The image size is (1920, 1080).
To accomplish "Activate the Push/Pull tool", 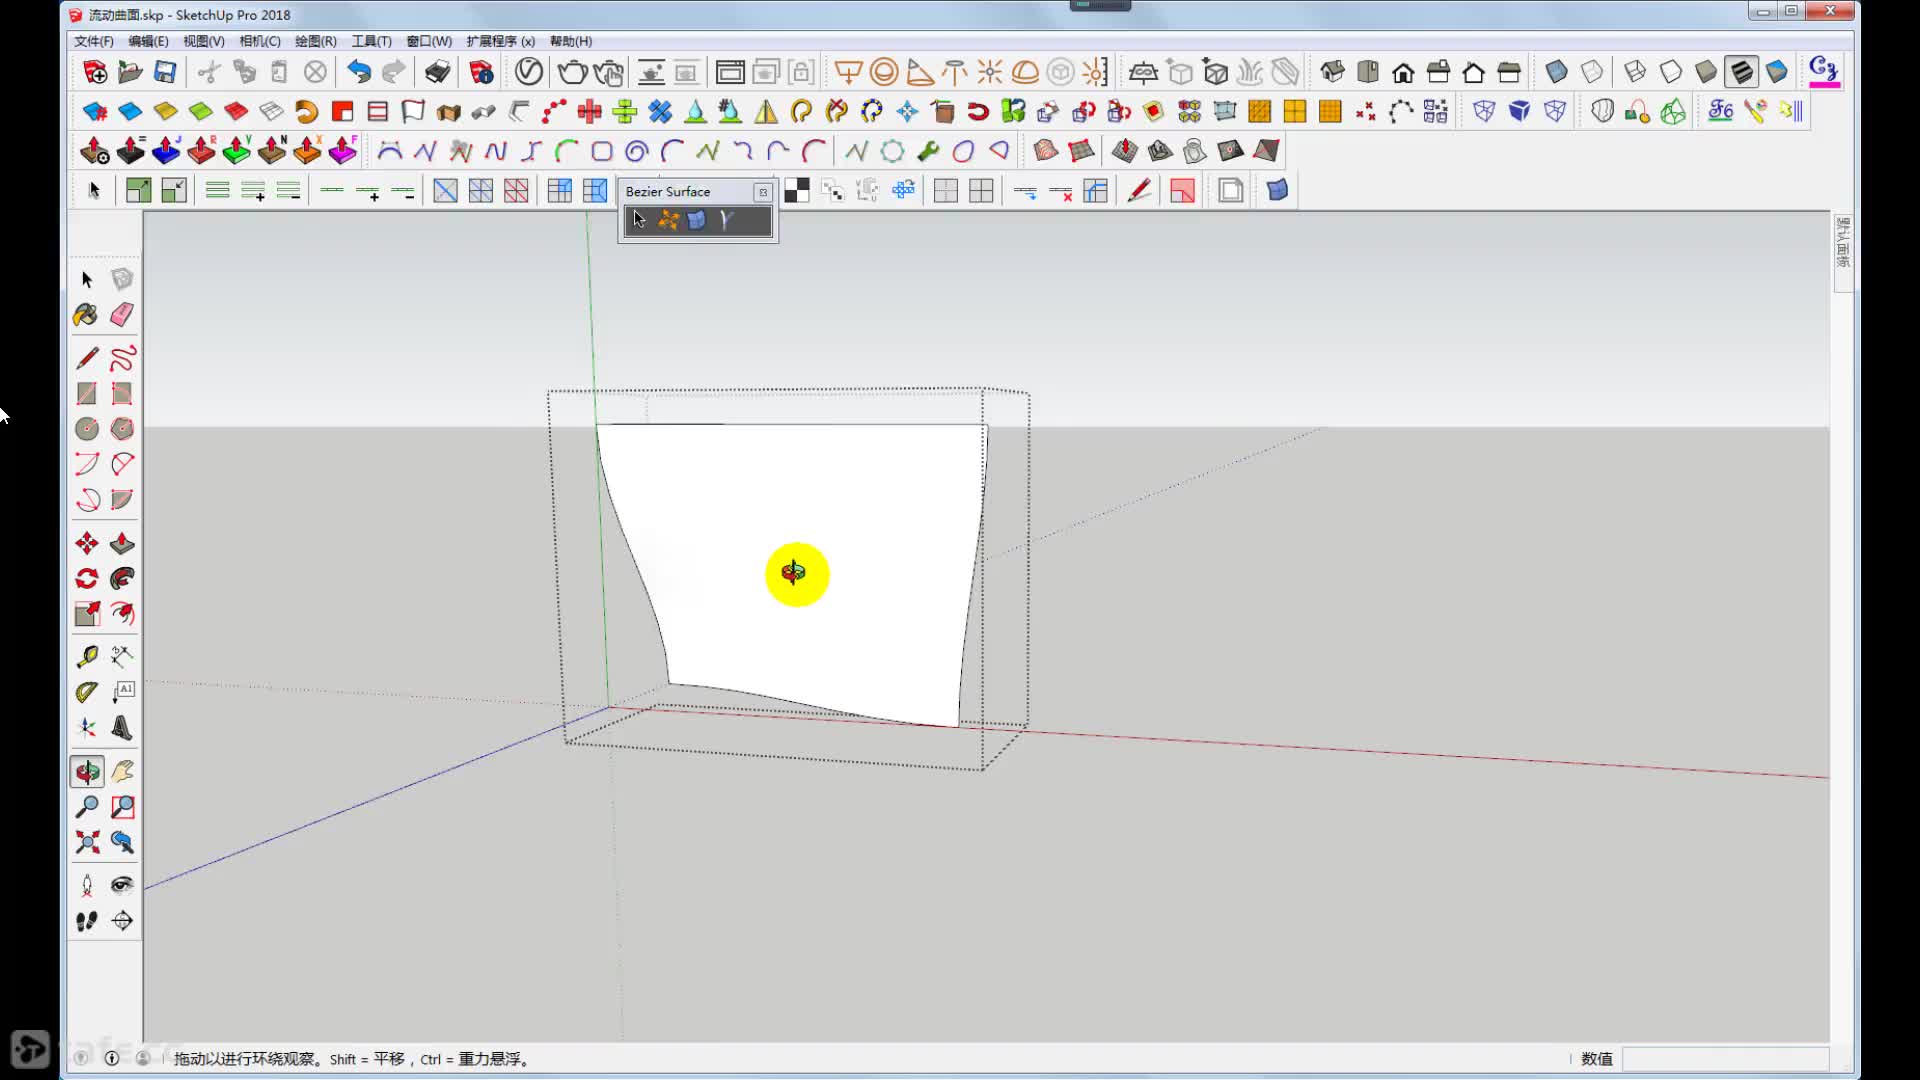I will (x=122, y=543).
